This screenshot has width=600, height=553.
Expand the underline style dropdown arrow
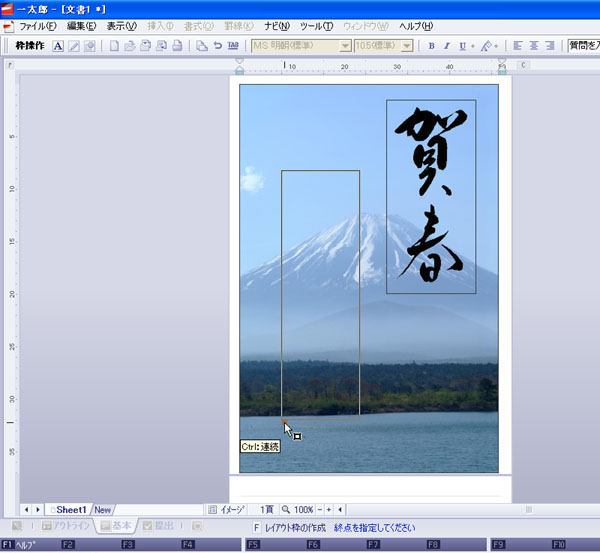coord(472,46)
